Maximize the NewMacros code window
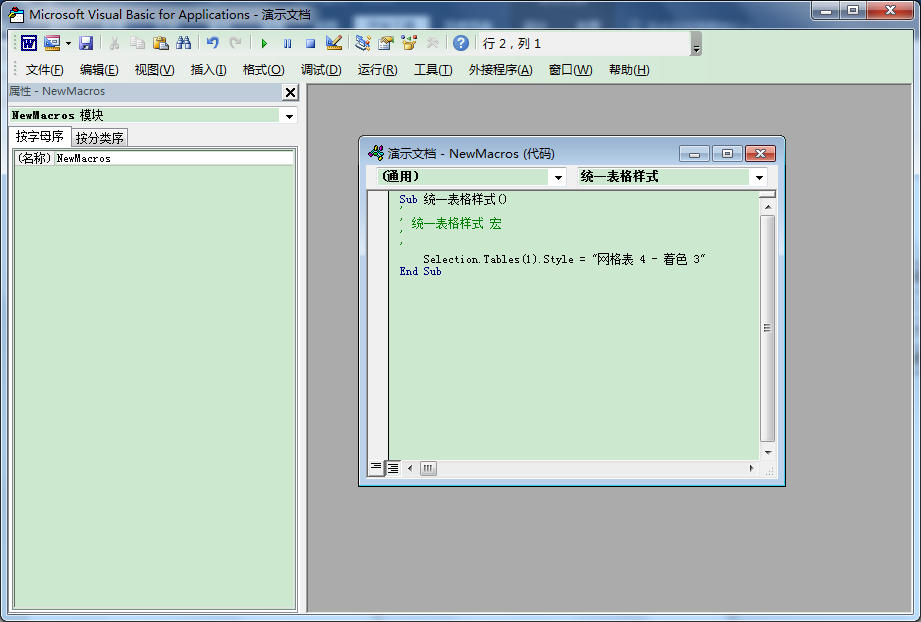 (727, 154)
